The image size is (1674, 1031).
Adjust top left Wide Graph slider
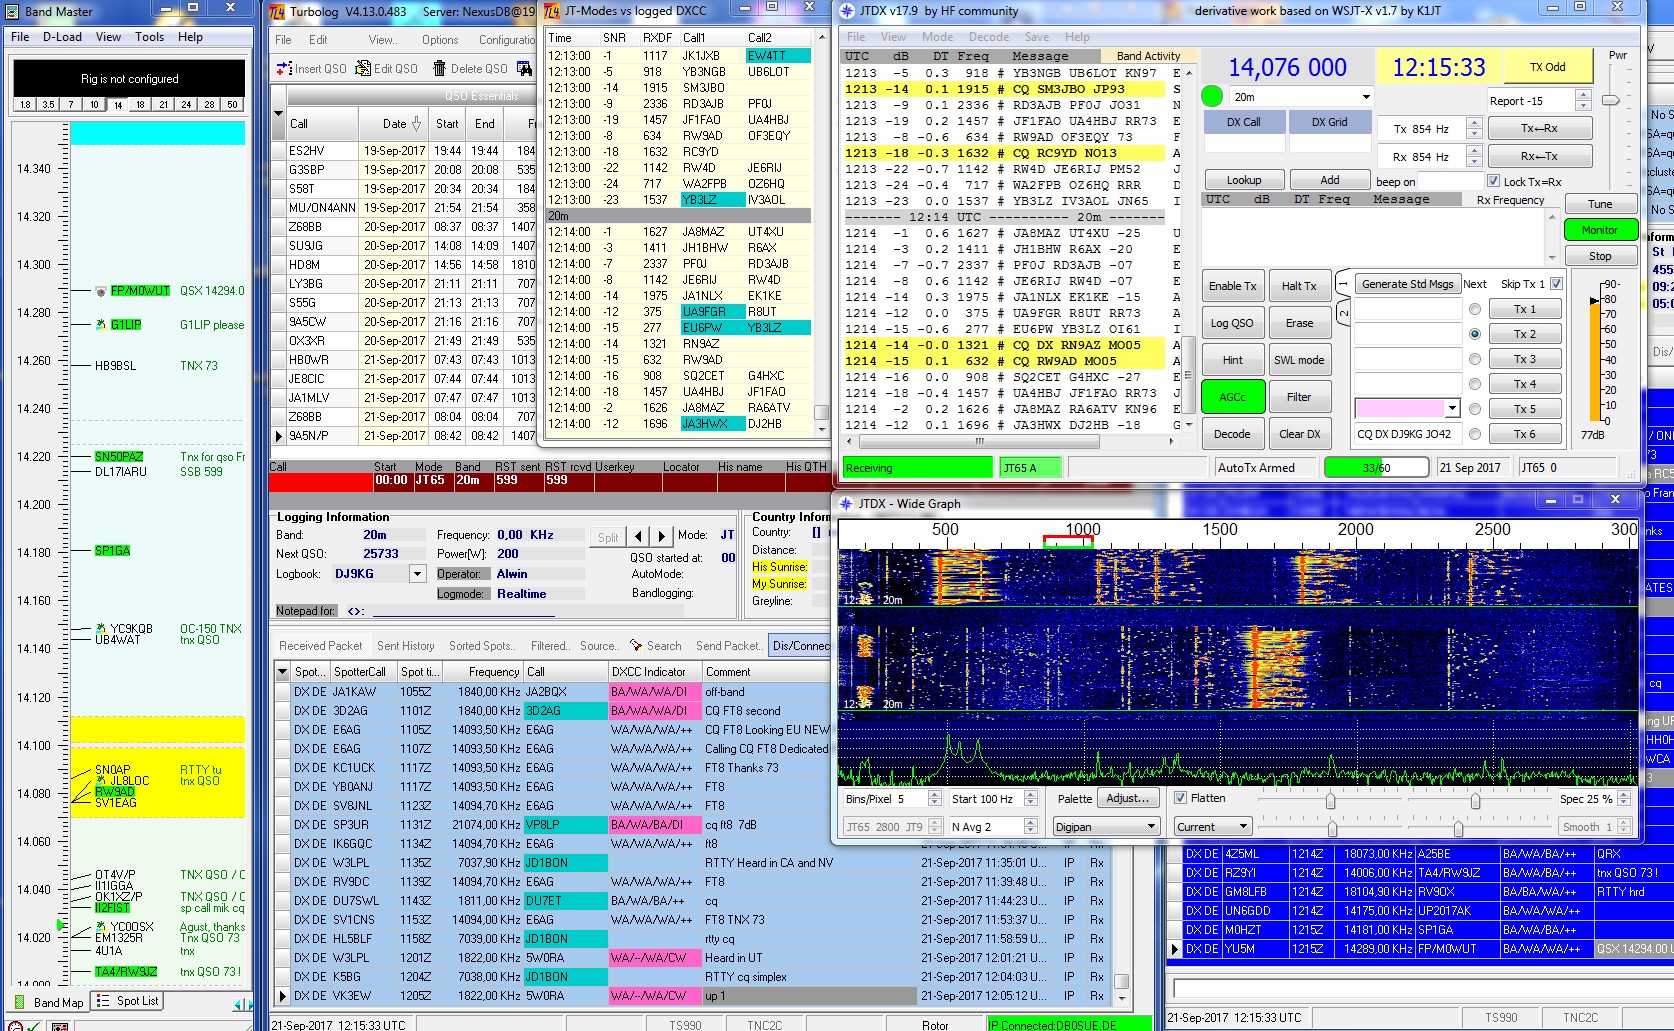click(1330, 801)
